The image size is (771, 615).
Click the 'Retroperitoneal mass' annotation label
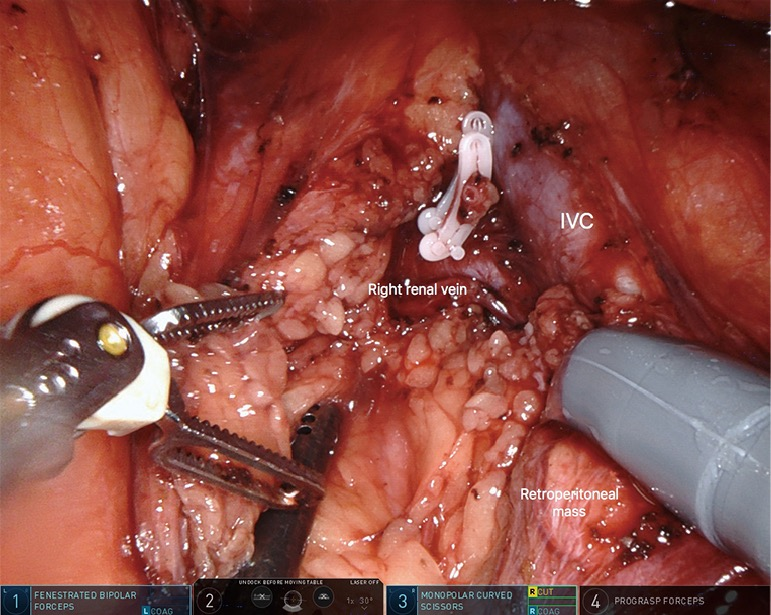click(x=569, y=502)
